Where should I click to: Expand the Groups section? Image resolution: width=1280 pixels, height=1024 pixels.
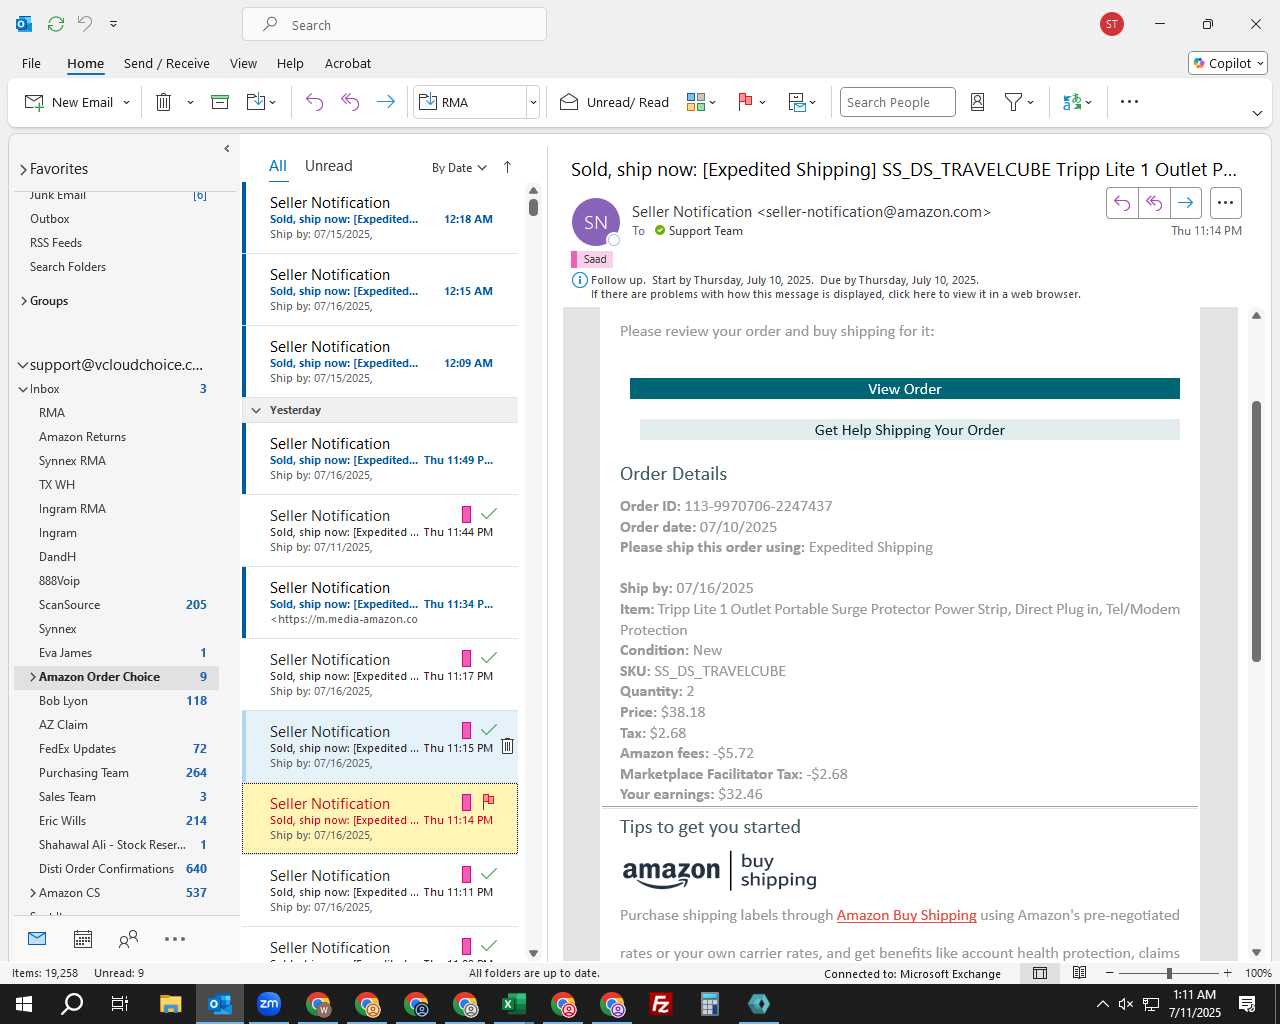click(x=23, y=301)
